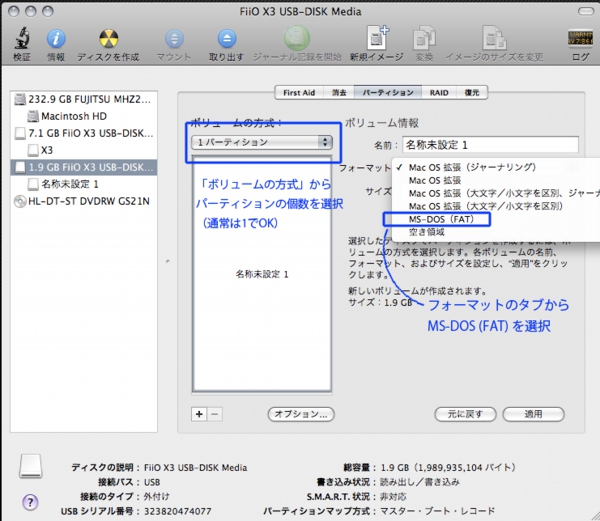
Task: Switch to the First Aid tab
Action: tap(299, 92)
